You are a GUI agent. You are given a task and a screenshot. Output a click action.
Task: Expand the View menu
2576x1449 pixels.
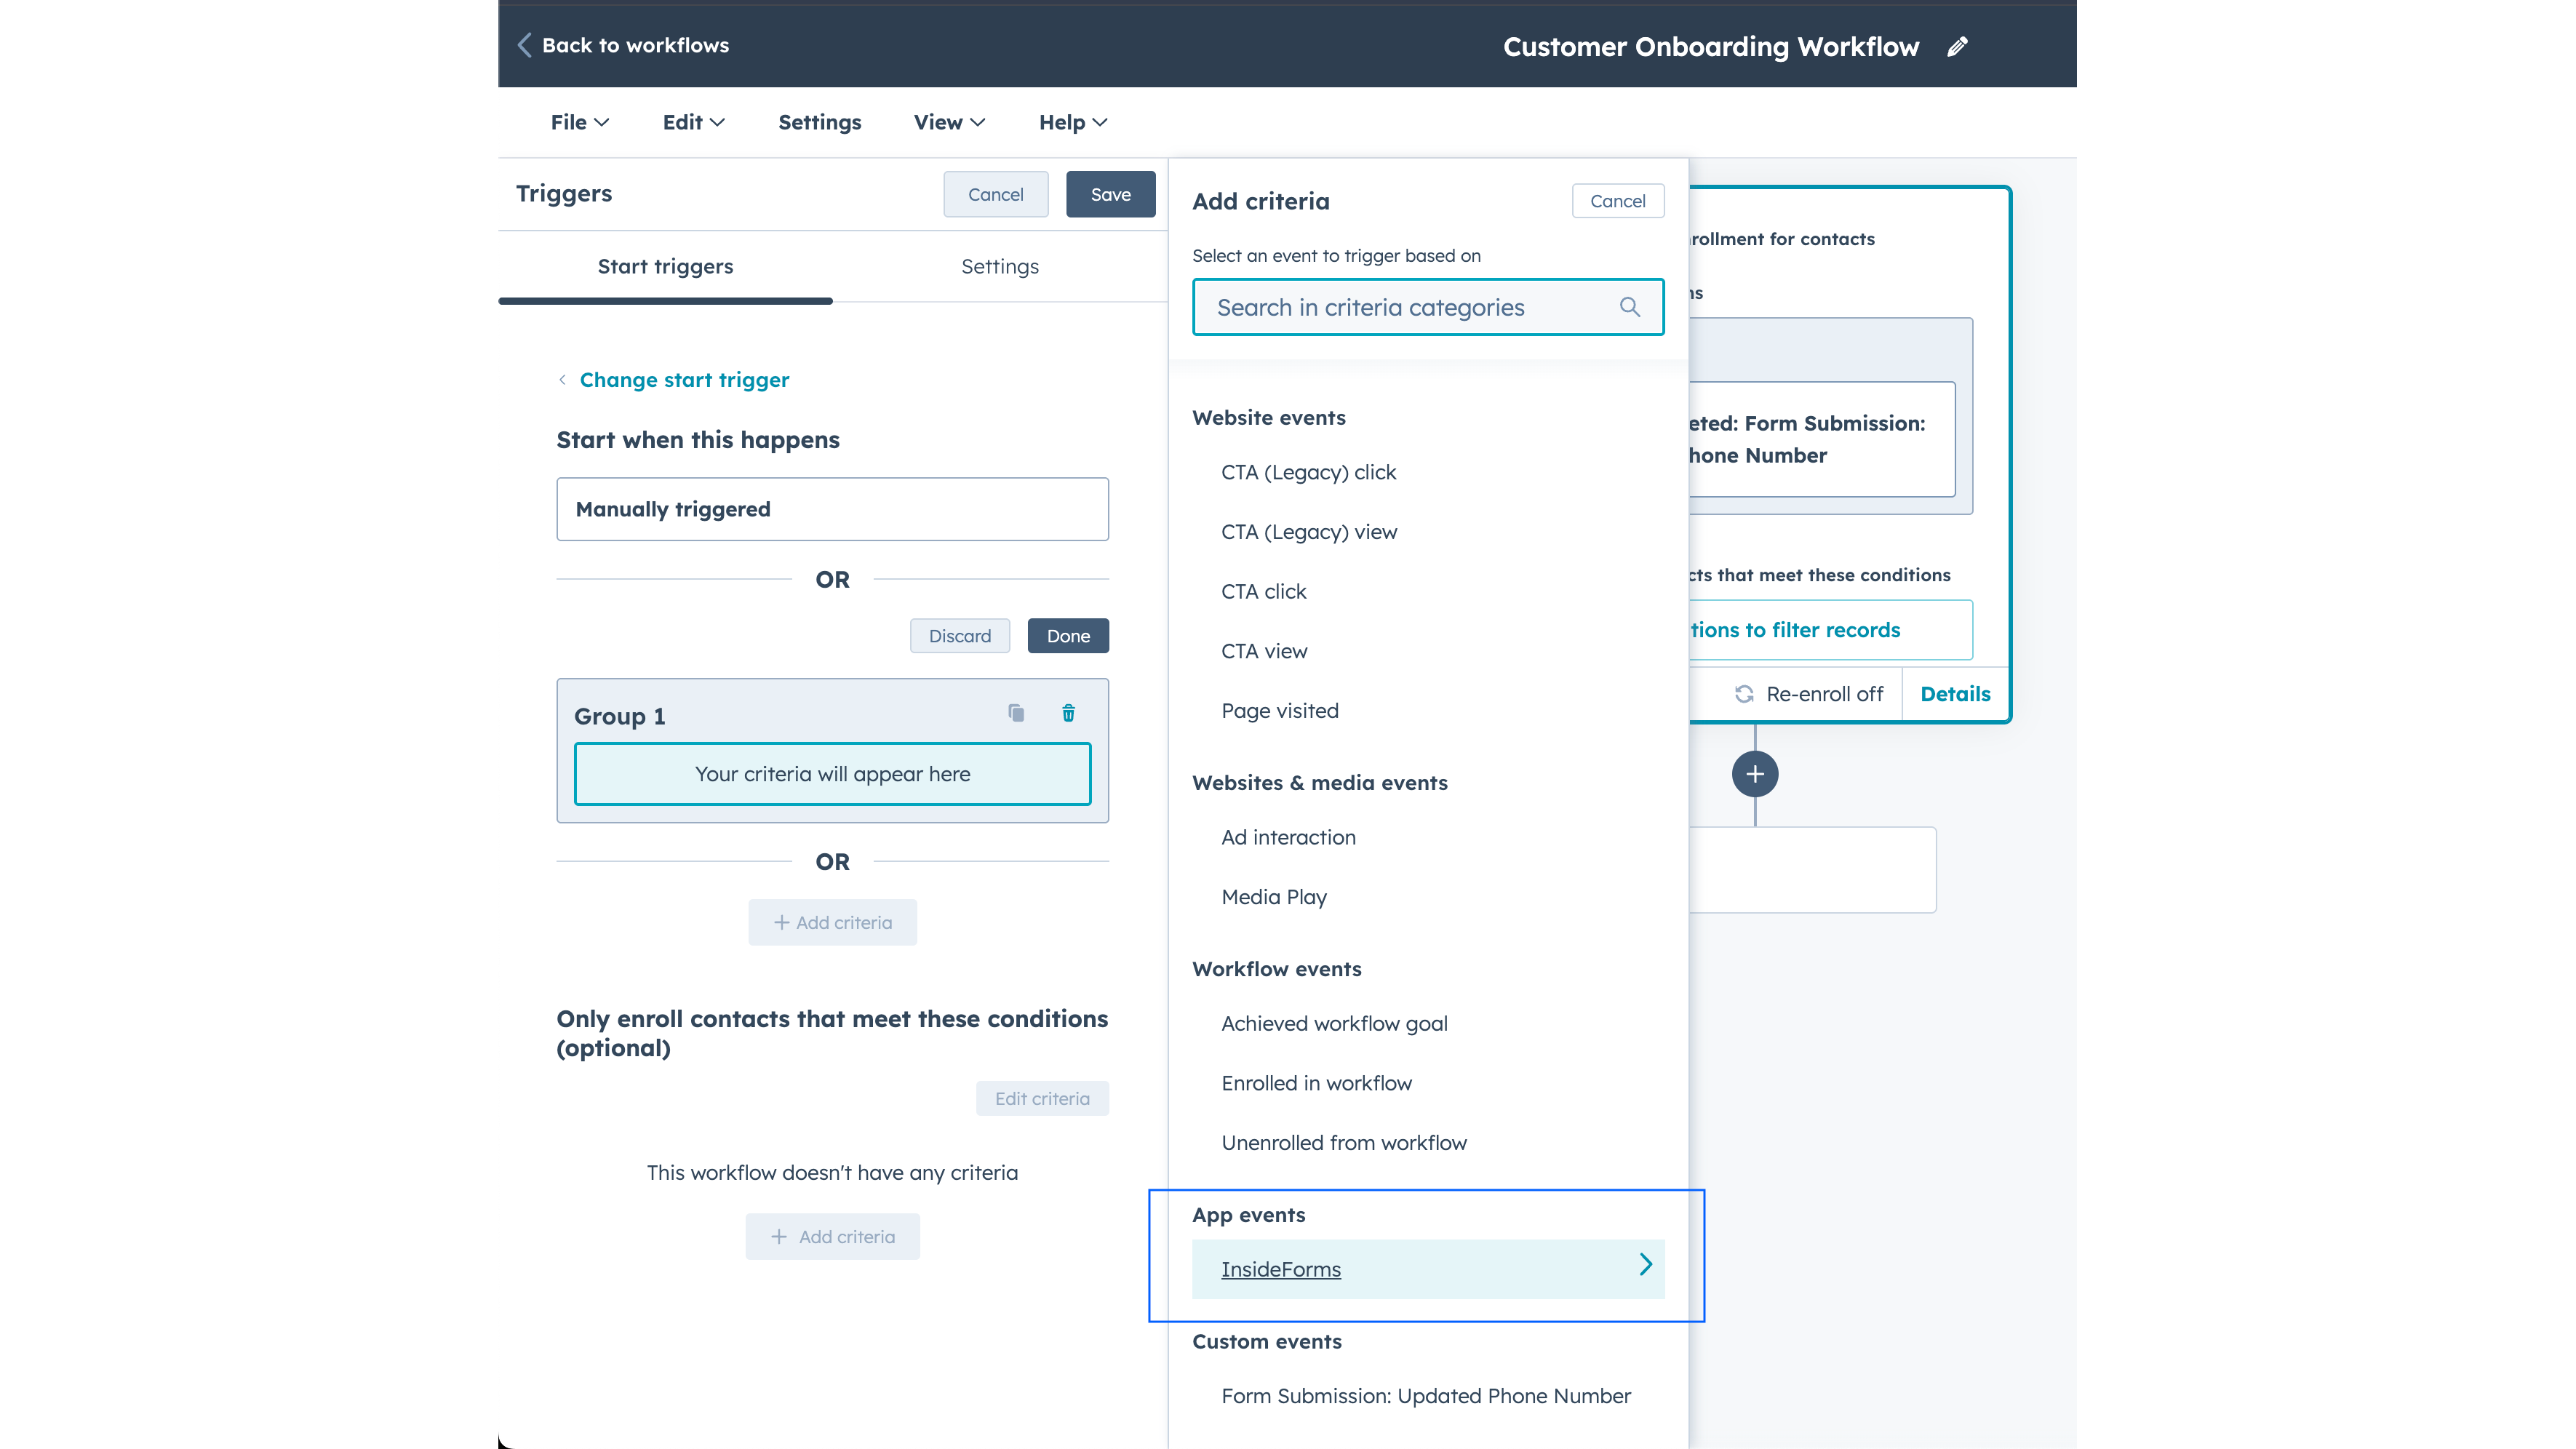(x=948, y=122)
